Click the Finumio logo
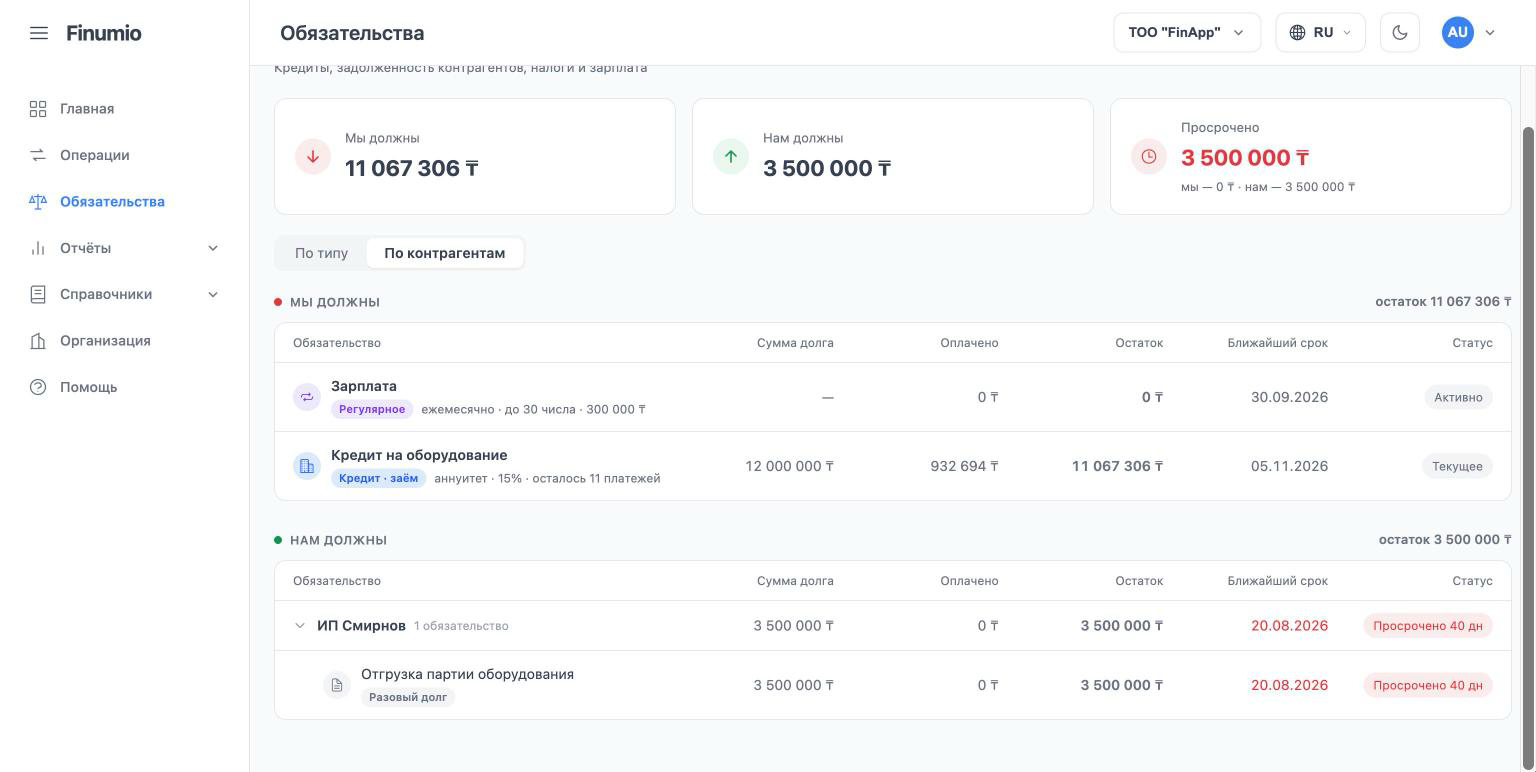 click(x=104, y=33)
